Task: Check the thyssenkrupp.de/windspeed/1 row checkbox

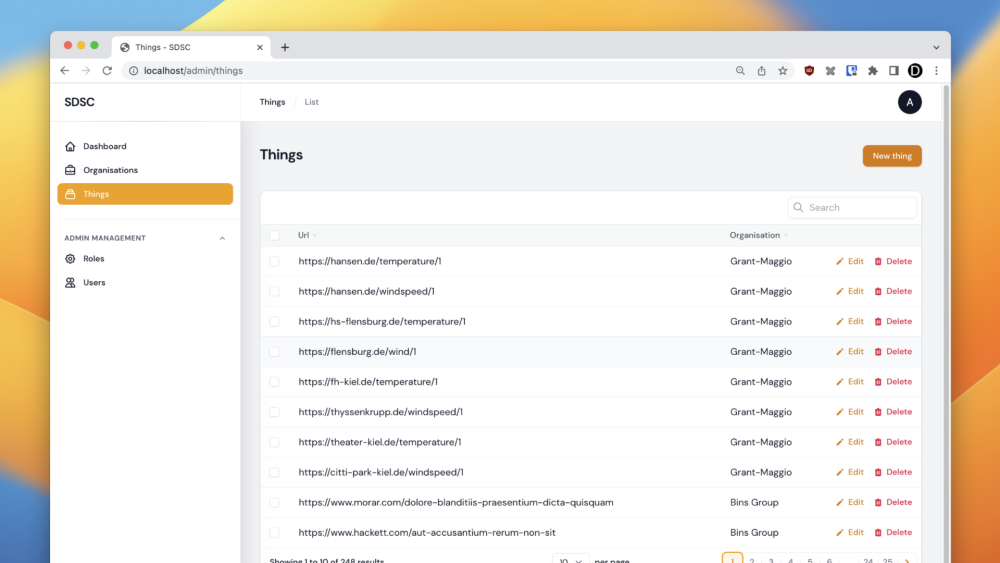Action: click(x=274, y=412)
